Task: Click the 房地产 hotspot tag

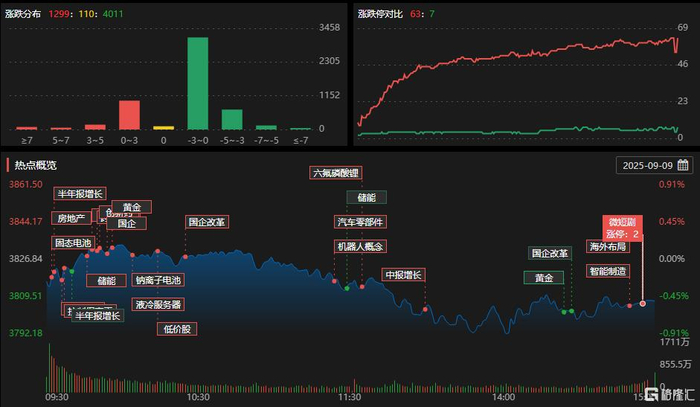Action: coord(71,218)
